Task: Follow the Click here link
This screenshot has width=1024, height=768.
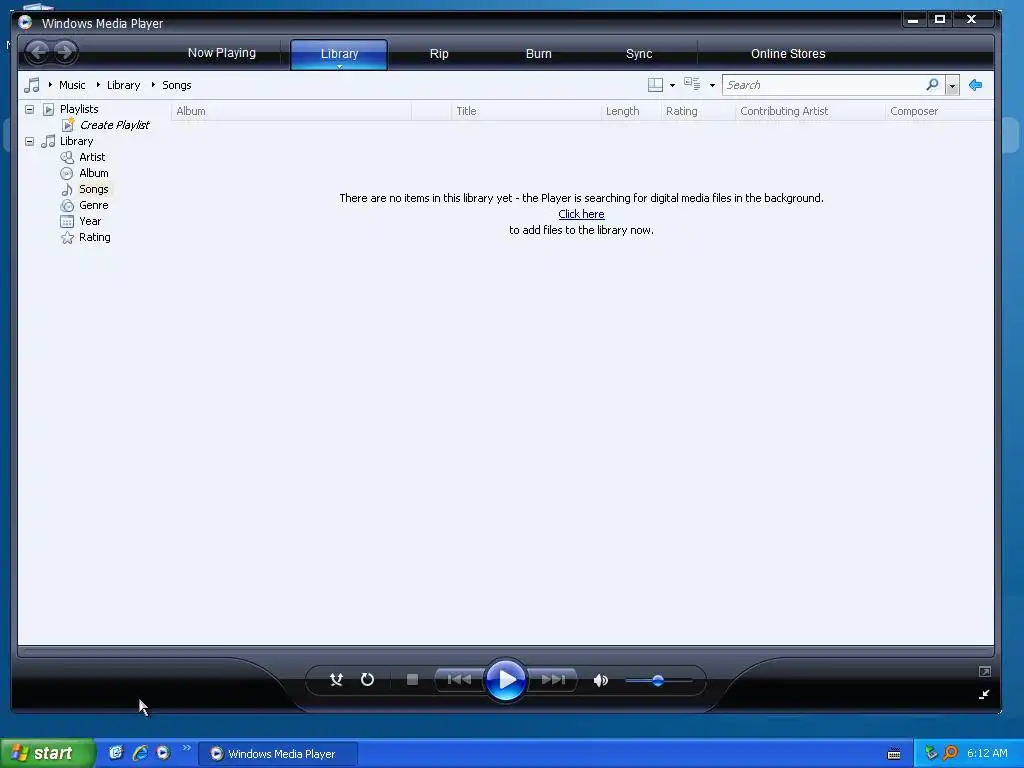Action: (581, 214)
